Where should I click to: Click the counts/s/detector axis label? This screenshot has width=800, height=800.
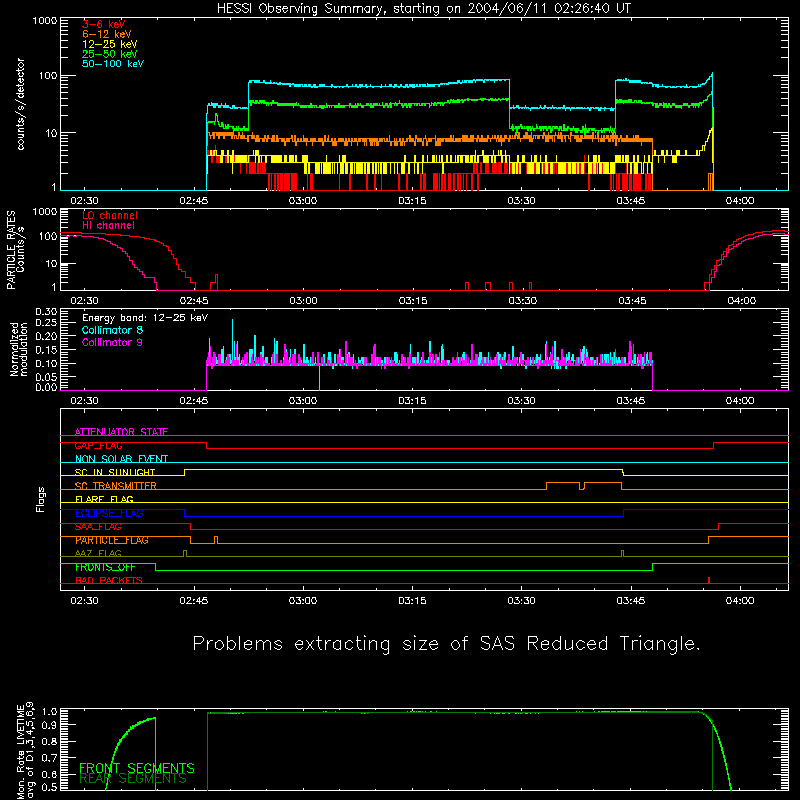pyautogui.click(x=20, y=104)
